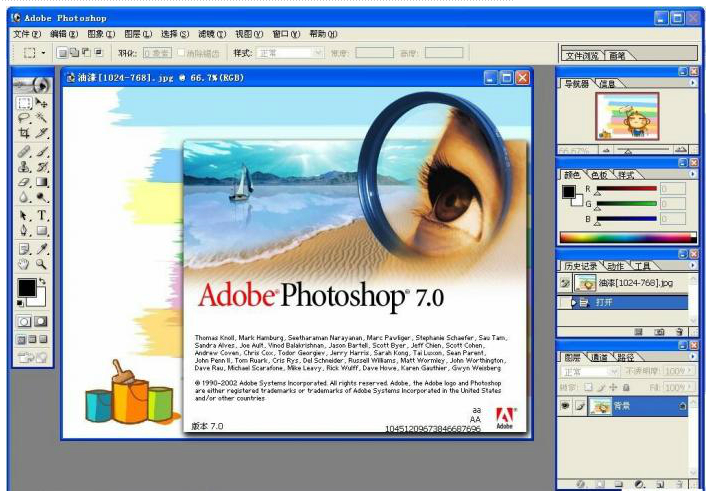The width and height of the screenshot is (724, 500).
Task: Open the Navigator panel flyout menu arrow
Action: (x=693, y=84)
